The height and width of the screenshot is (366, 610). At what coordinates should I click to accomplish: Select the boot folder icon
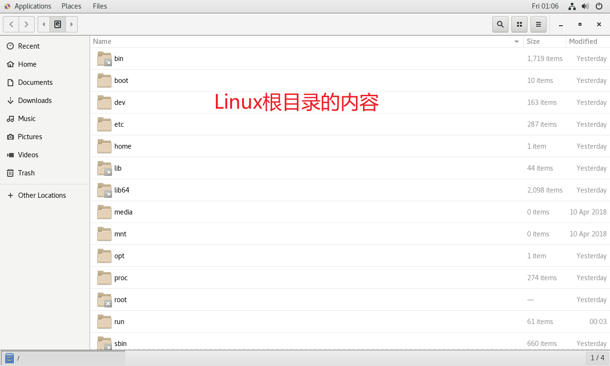pyautogui.click(x=104, y=81)
